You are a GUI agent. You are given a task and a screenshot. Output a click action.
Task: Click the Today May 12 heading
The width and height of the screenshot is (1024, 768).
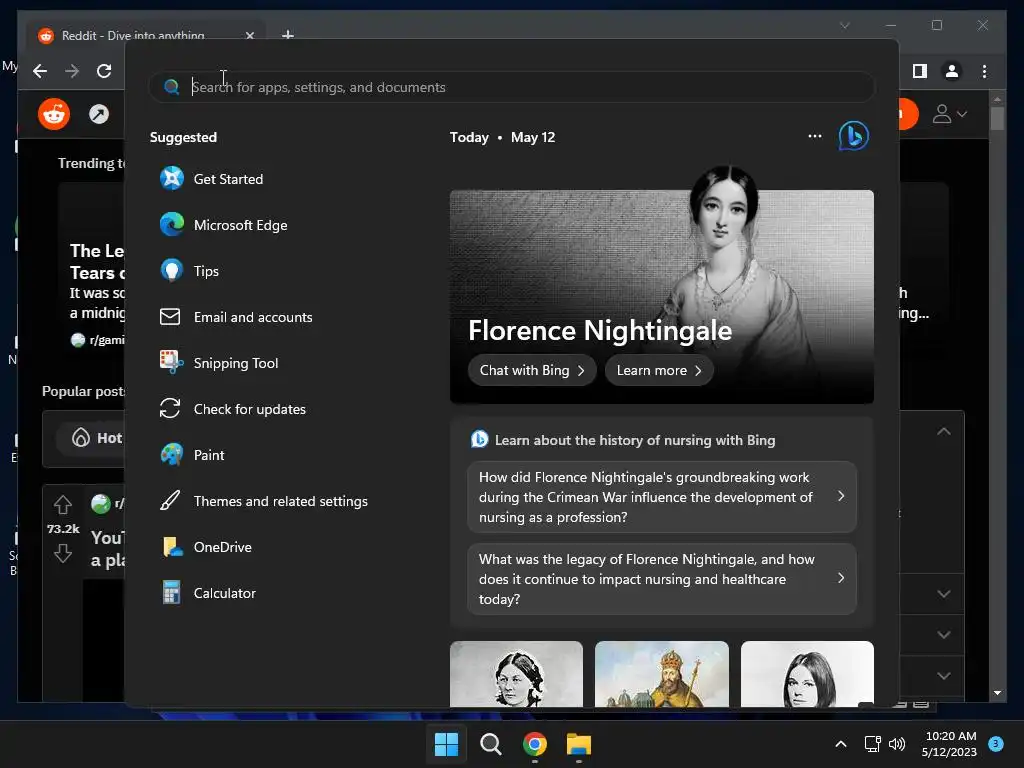(502, 137)
